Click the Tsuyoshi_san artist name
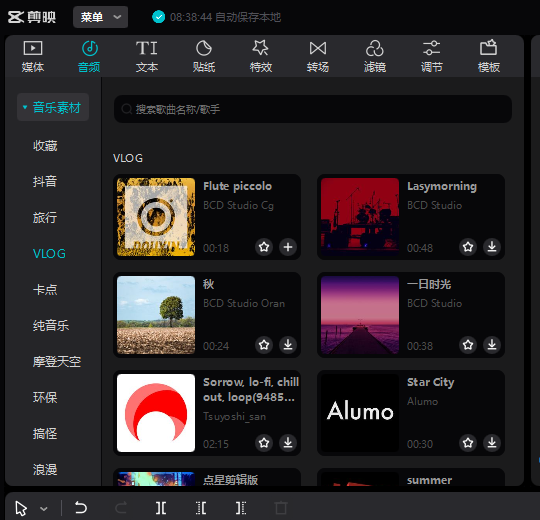 (x=235, y=416)
